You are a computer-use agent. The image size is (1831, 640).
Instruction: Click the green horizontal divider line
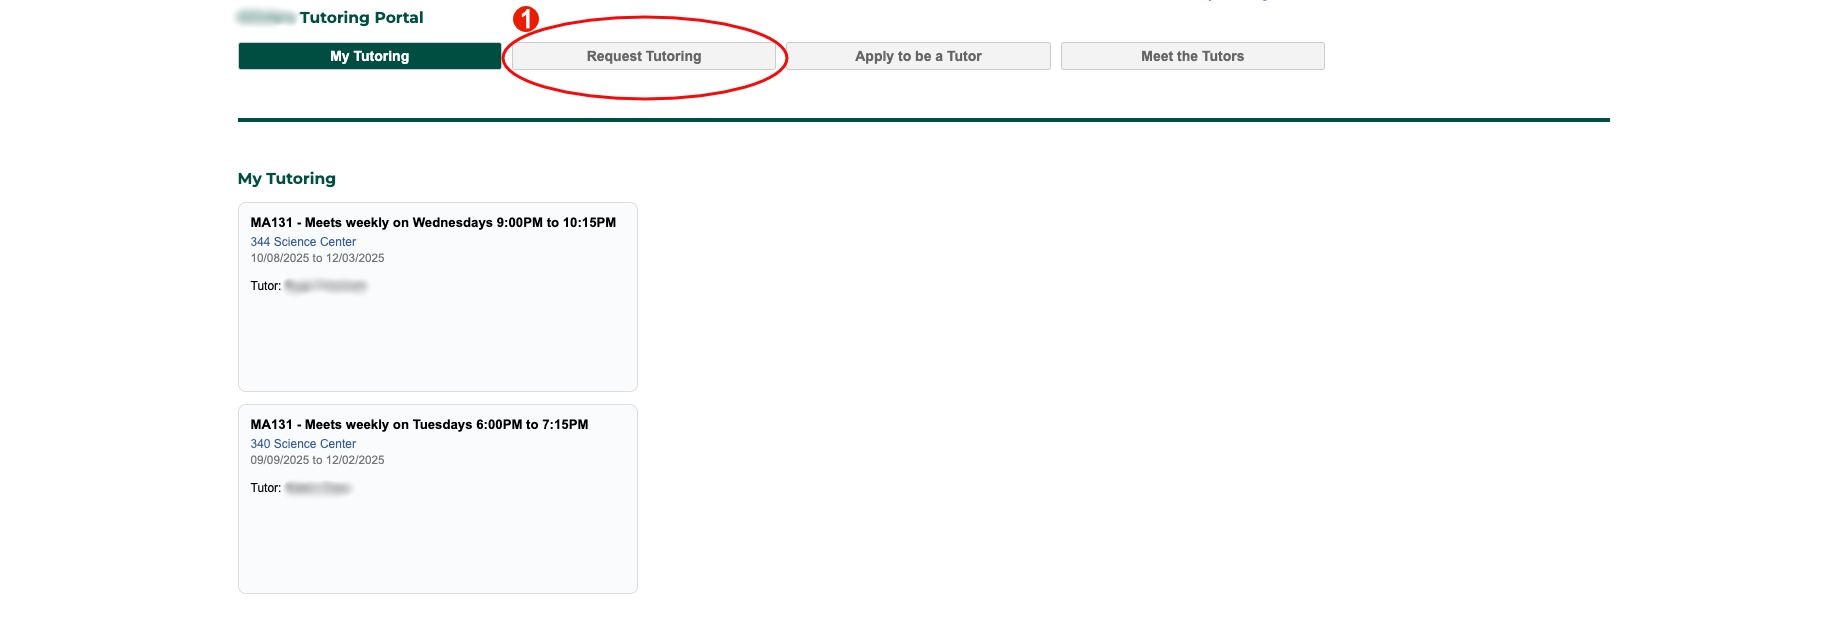[x=923, y=120]
